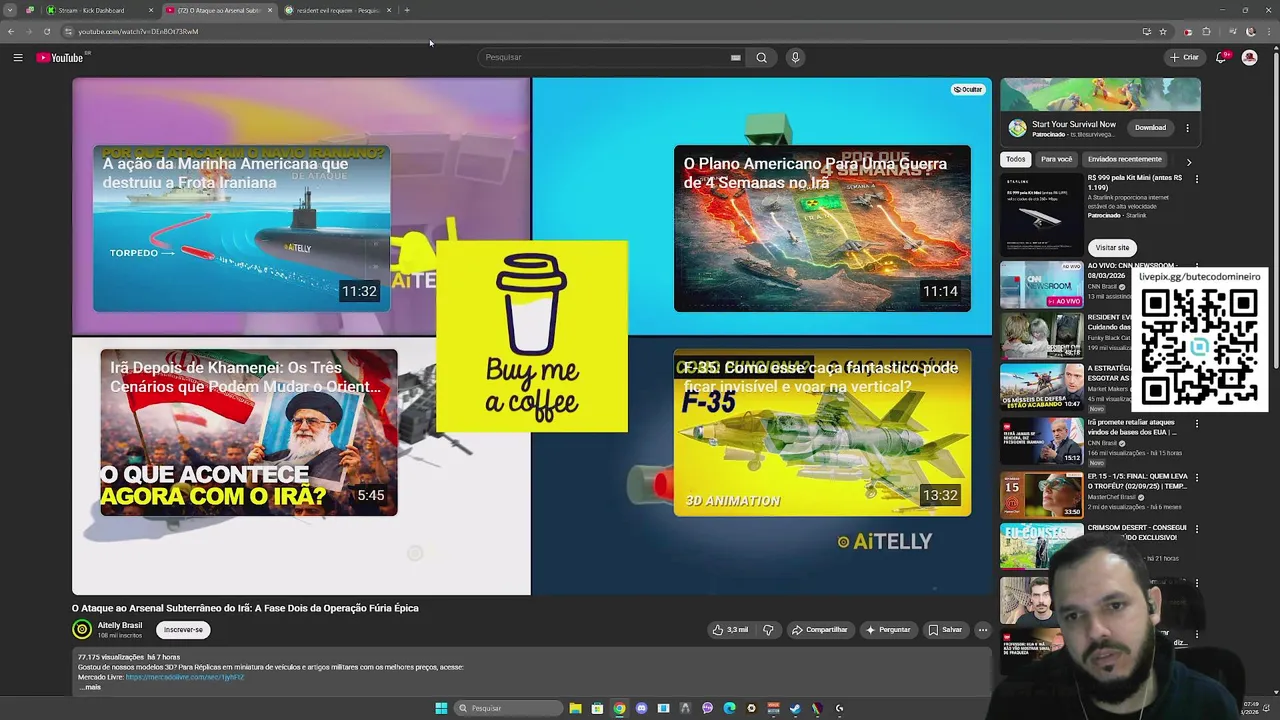This screenshot has height=720, width=1280.
Task: Open options for the Starlink Kit Mini ad
Action: point(1196,178)
